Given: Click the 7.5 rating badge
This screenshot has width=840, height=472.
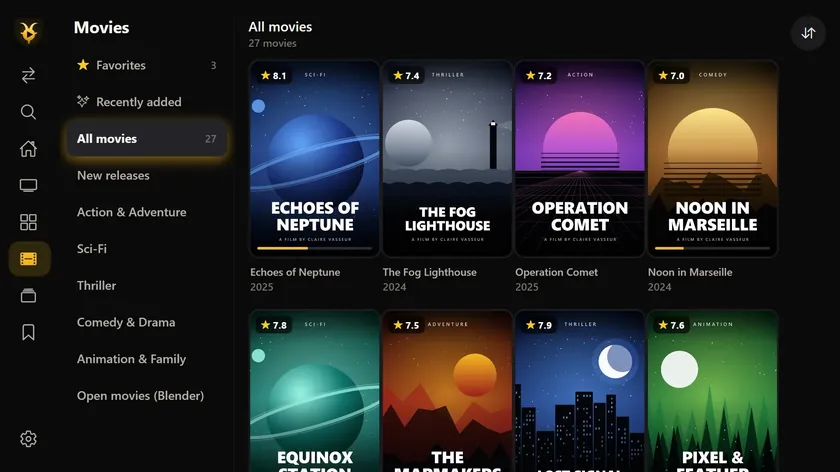Looking at the screenshot, I should tap(407, 325).
